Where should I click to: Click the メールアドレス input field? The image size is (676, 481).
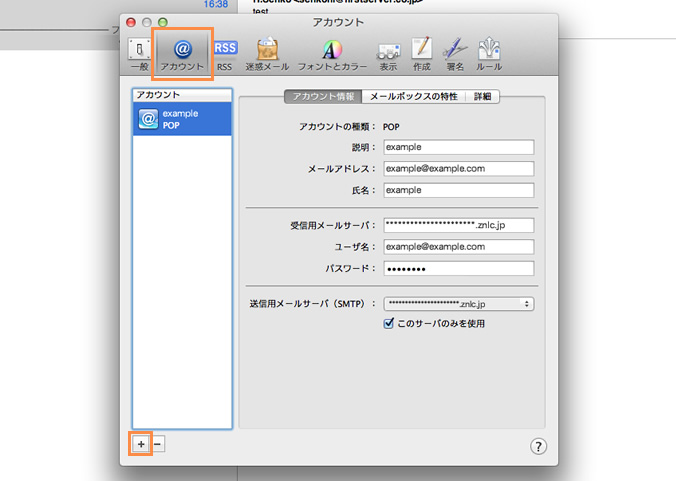(458, 169)
